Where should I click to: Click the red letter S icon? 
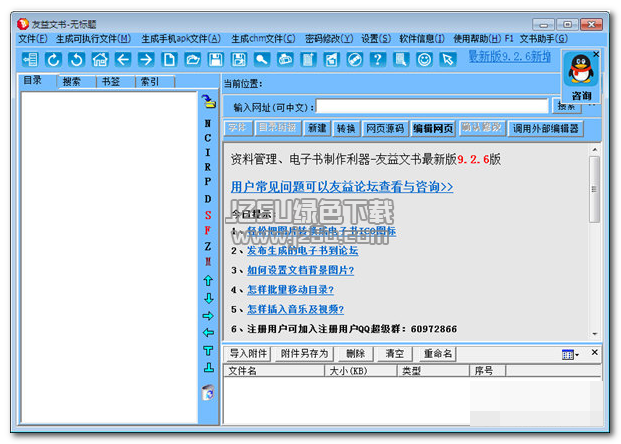pos(208,215)
